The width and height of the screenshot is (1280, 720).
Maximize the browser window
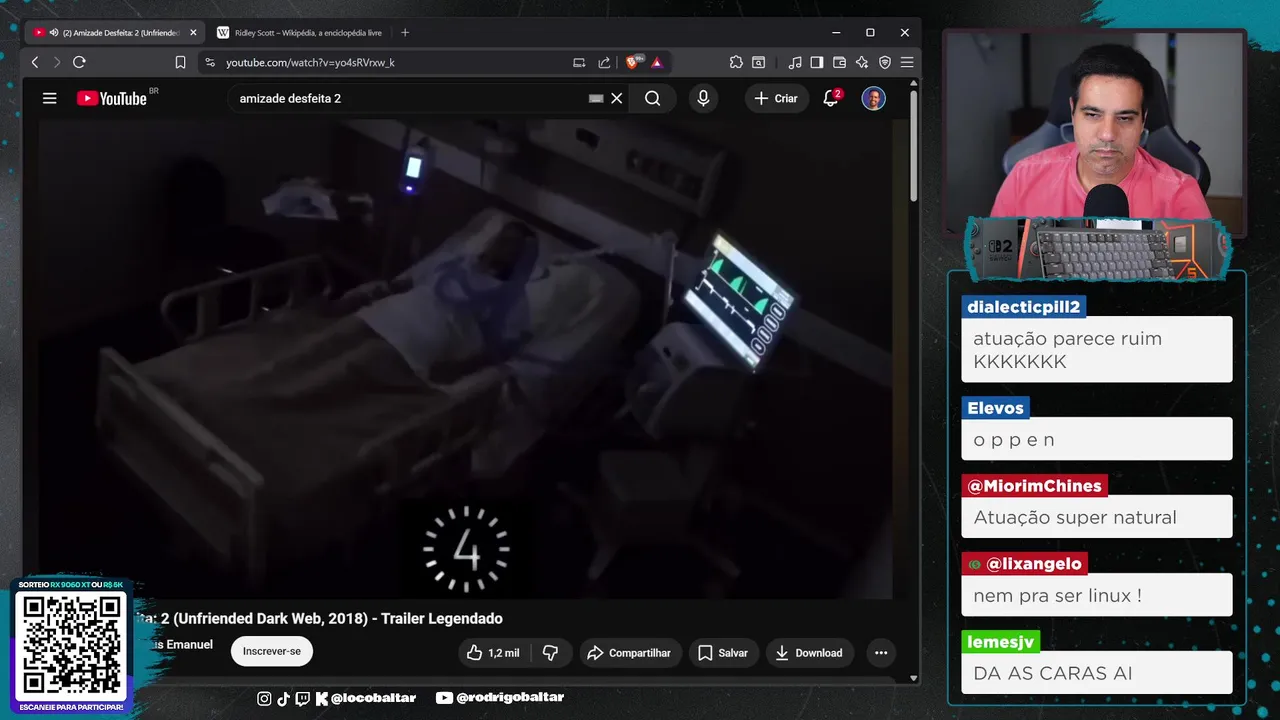(870, 33)
